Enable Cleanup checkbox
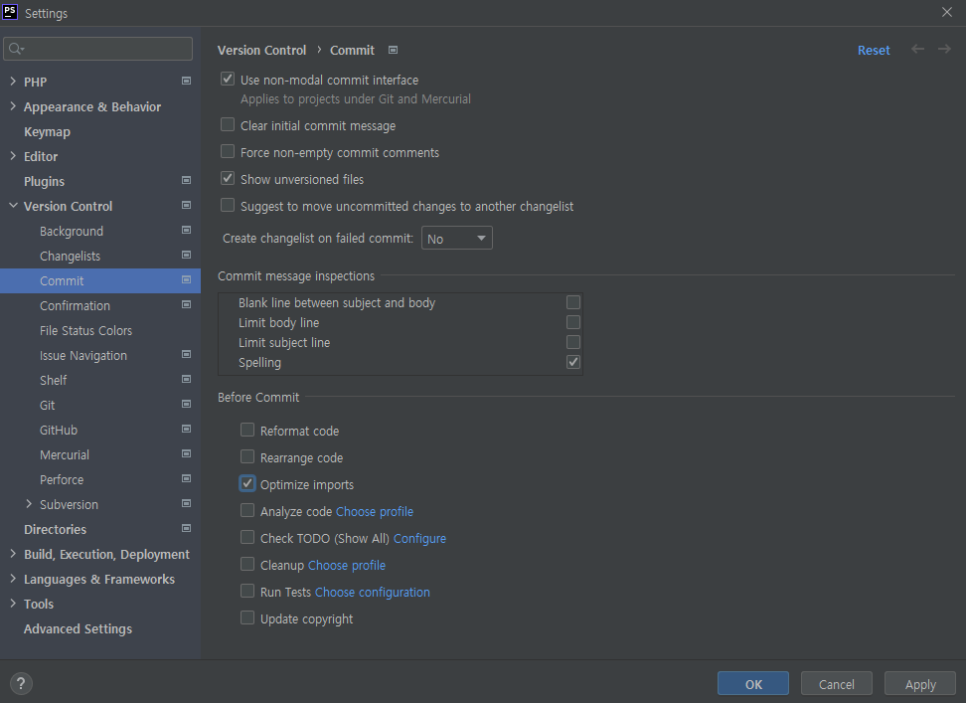966x703 pixels. (x=247, y=564)
